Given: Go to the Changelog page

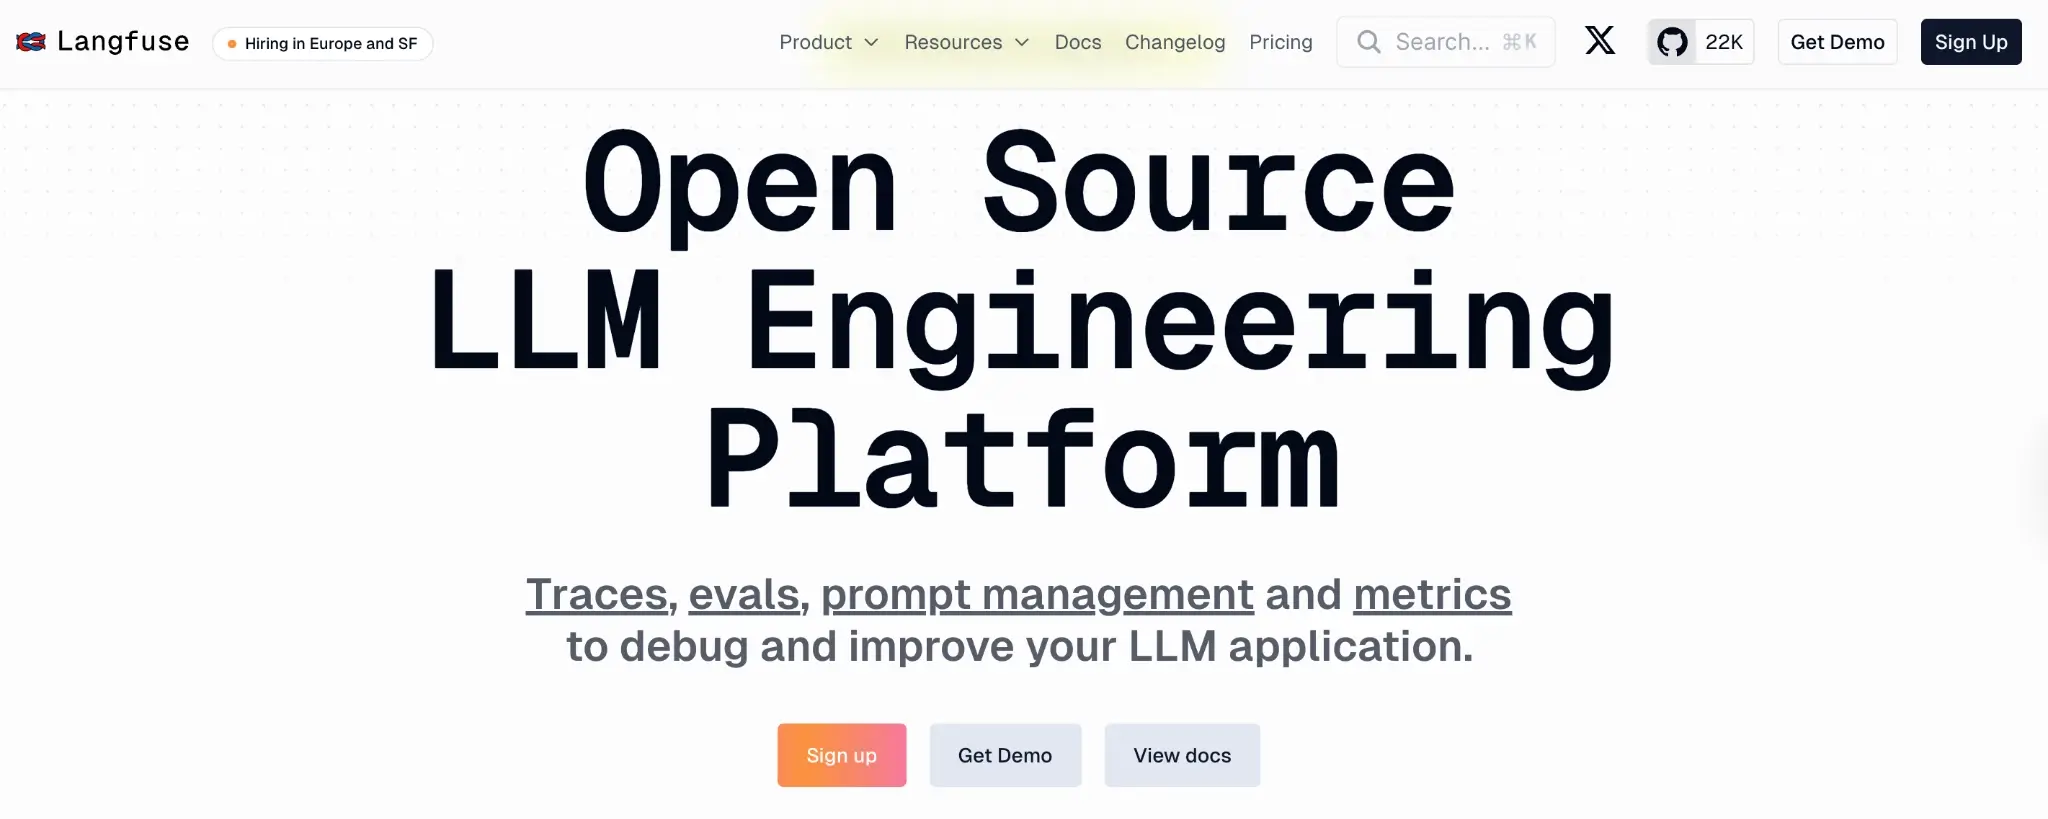Looking at the screenshot, I should 1174,42.
